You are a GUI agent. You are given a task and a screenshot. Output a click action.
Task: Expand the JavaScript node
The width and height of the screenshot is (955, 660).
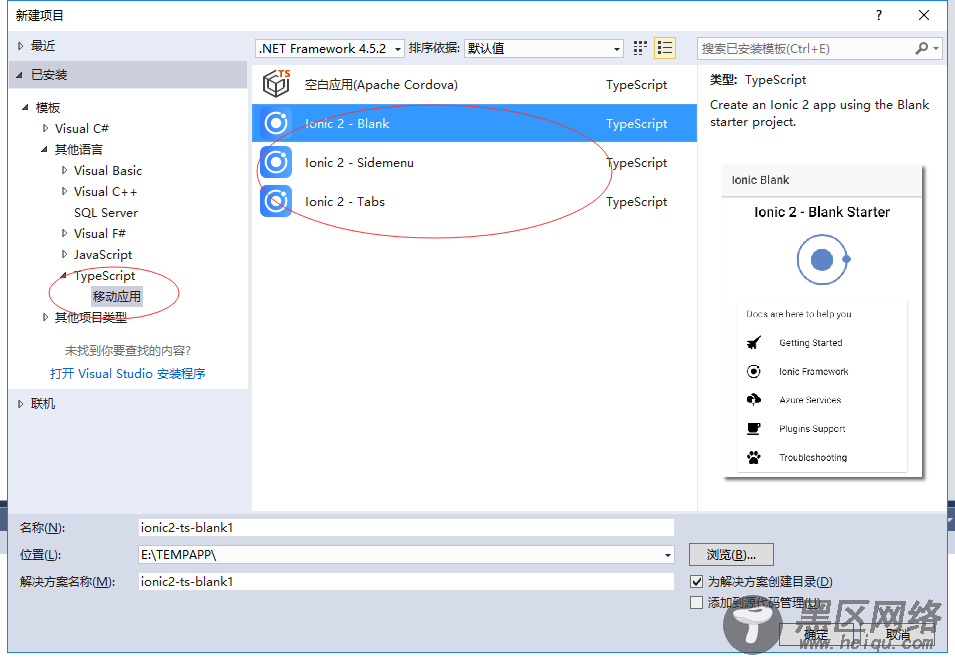tap(64, 255)
